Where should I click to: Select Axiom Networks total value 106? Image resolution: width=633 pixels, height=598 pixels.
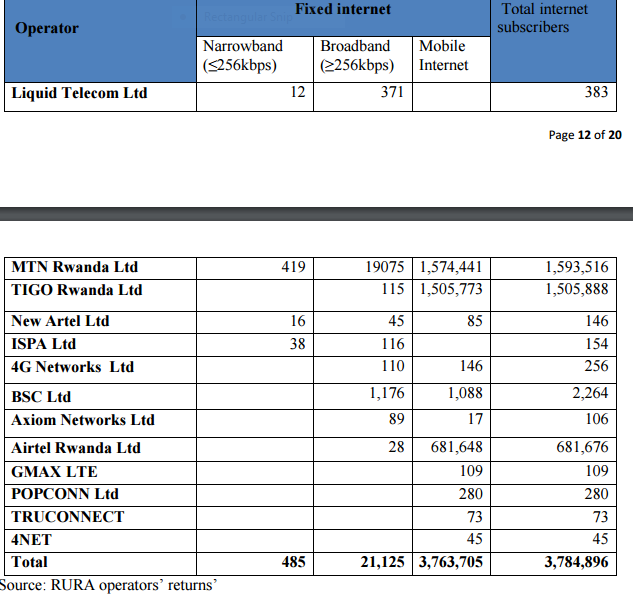click(x=597, y=419)
